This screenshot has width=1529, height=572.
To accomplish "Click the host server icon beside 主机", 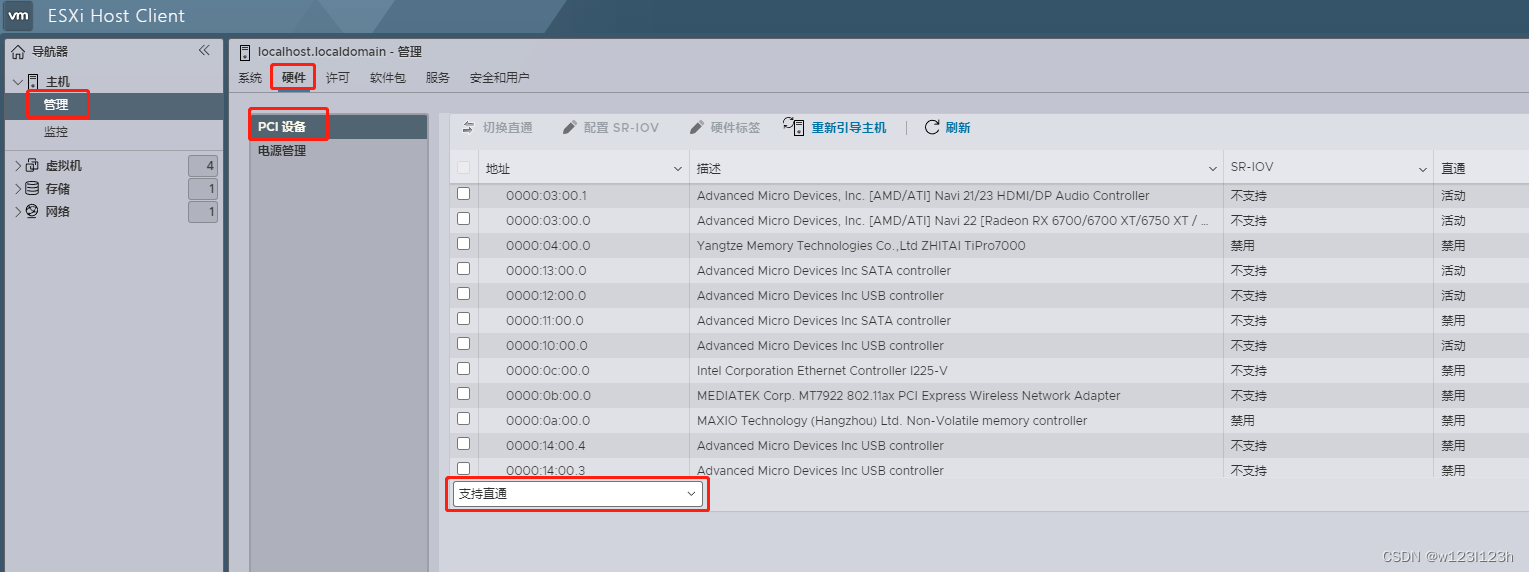I will [33, 82].
